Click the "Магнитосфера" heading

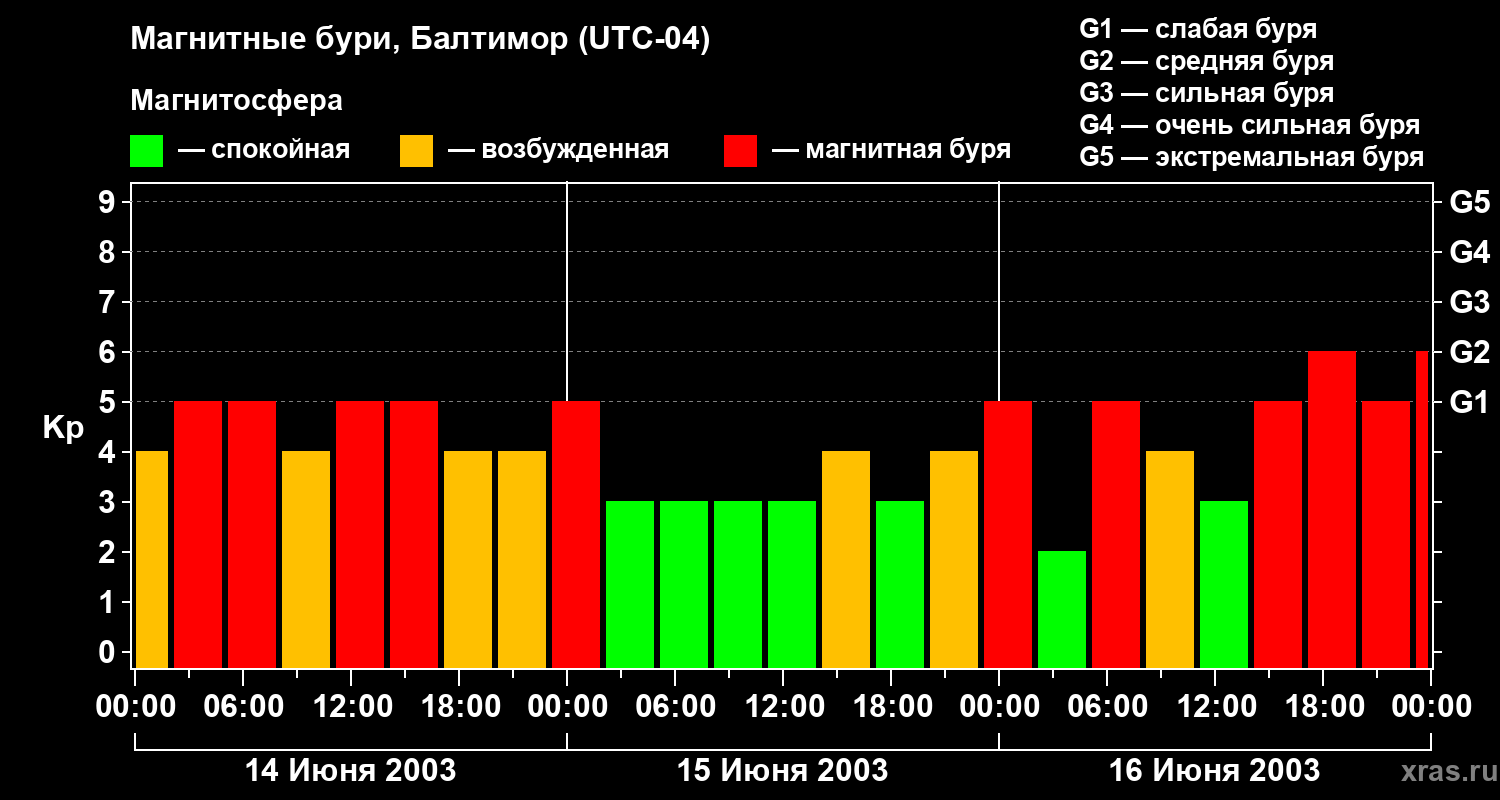click(x=236, y=101)
